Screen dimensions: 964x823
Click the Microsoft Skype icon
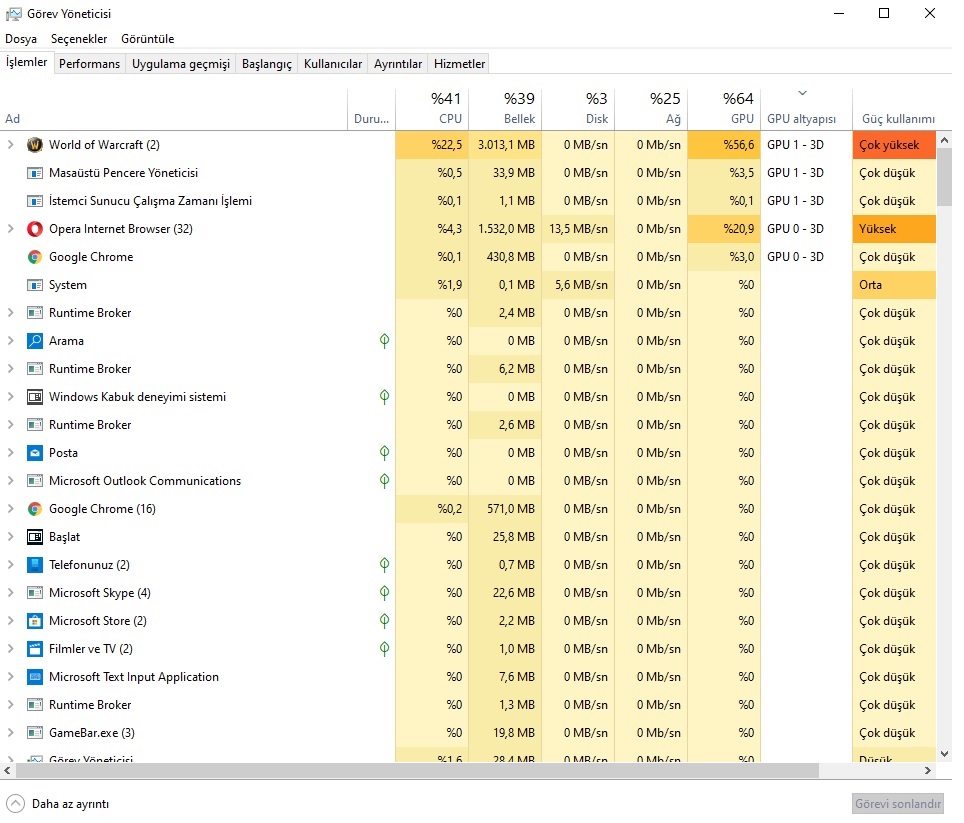(35, 593)
